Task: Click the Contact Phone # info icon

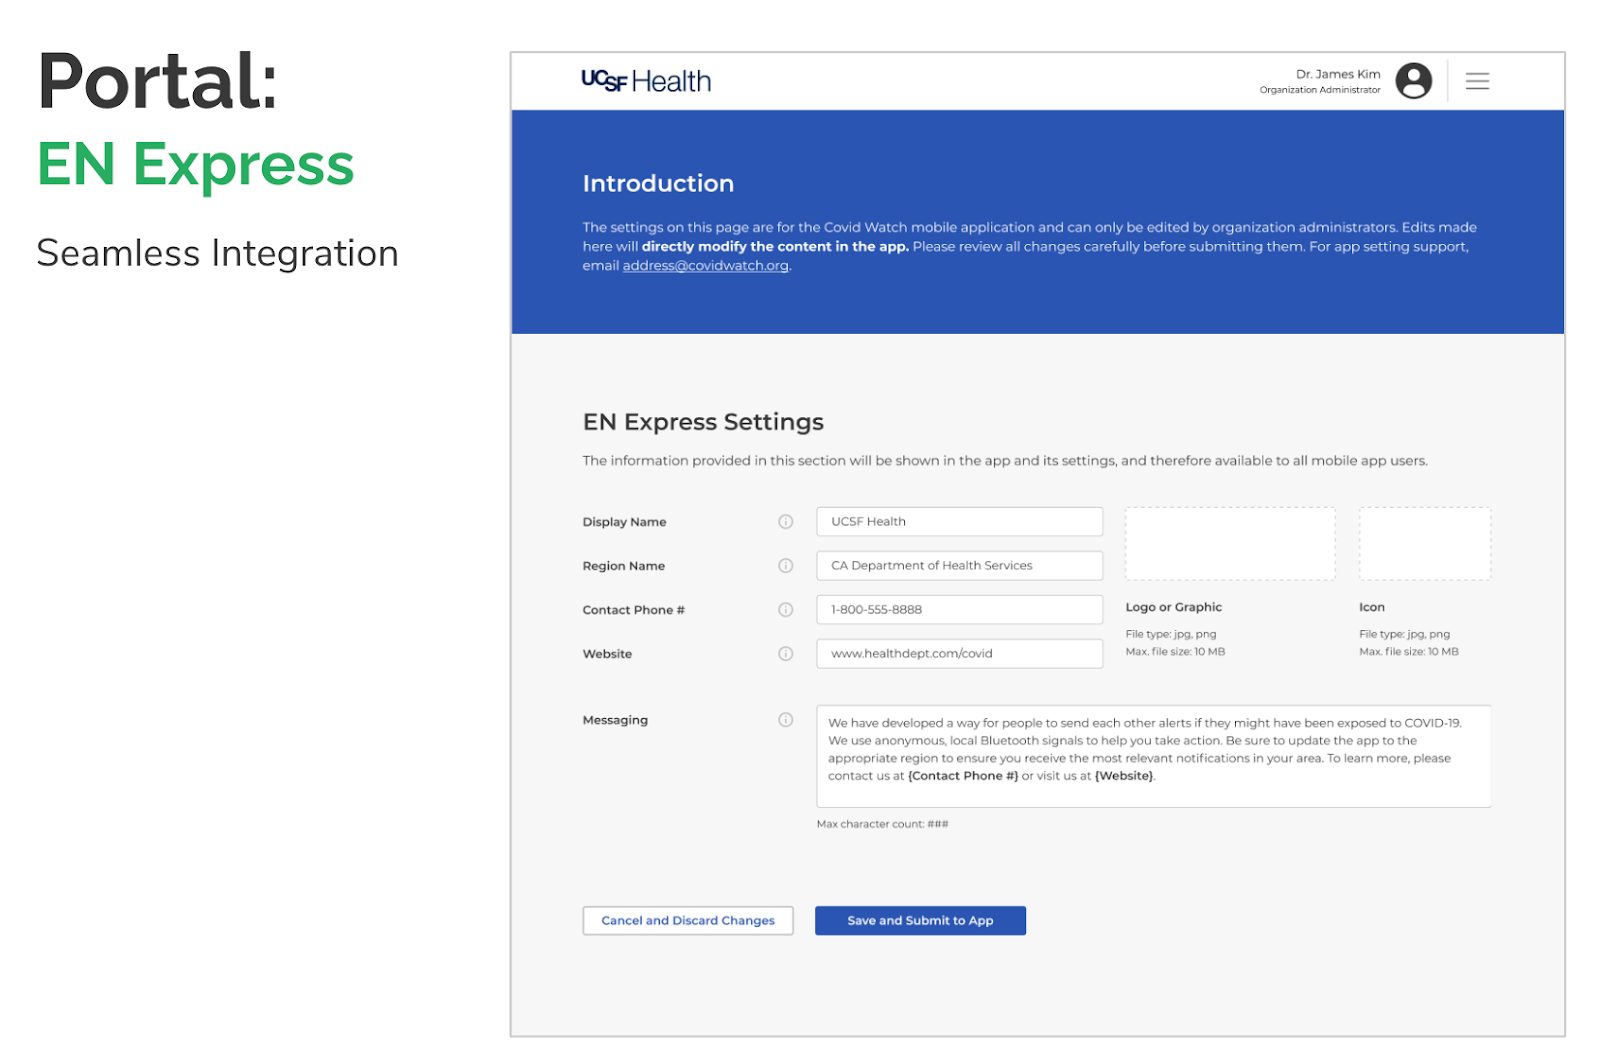Action: coord(786,610)
